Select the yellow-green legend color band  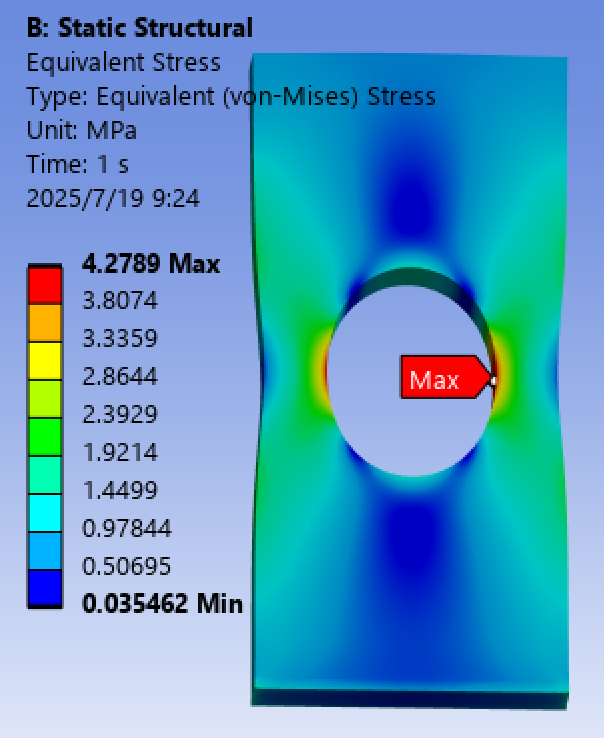click(45, 399)
